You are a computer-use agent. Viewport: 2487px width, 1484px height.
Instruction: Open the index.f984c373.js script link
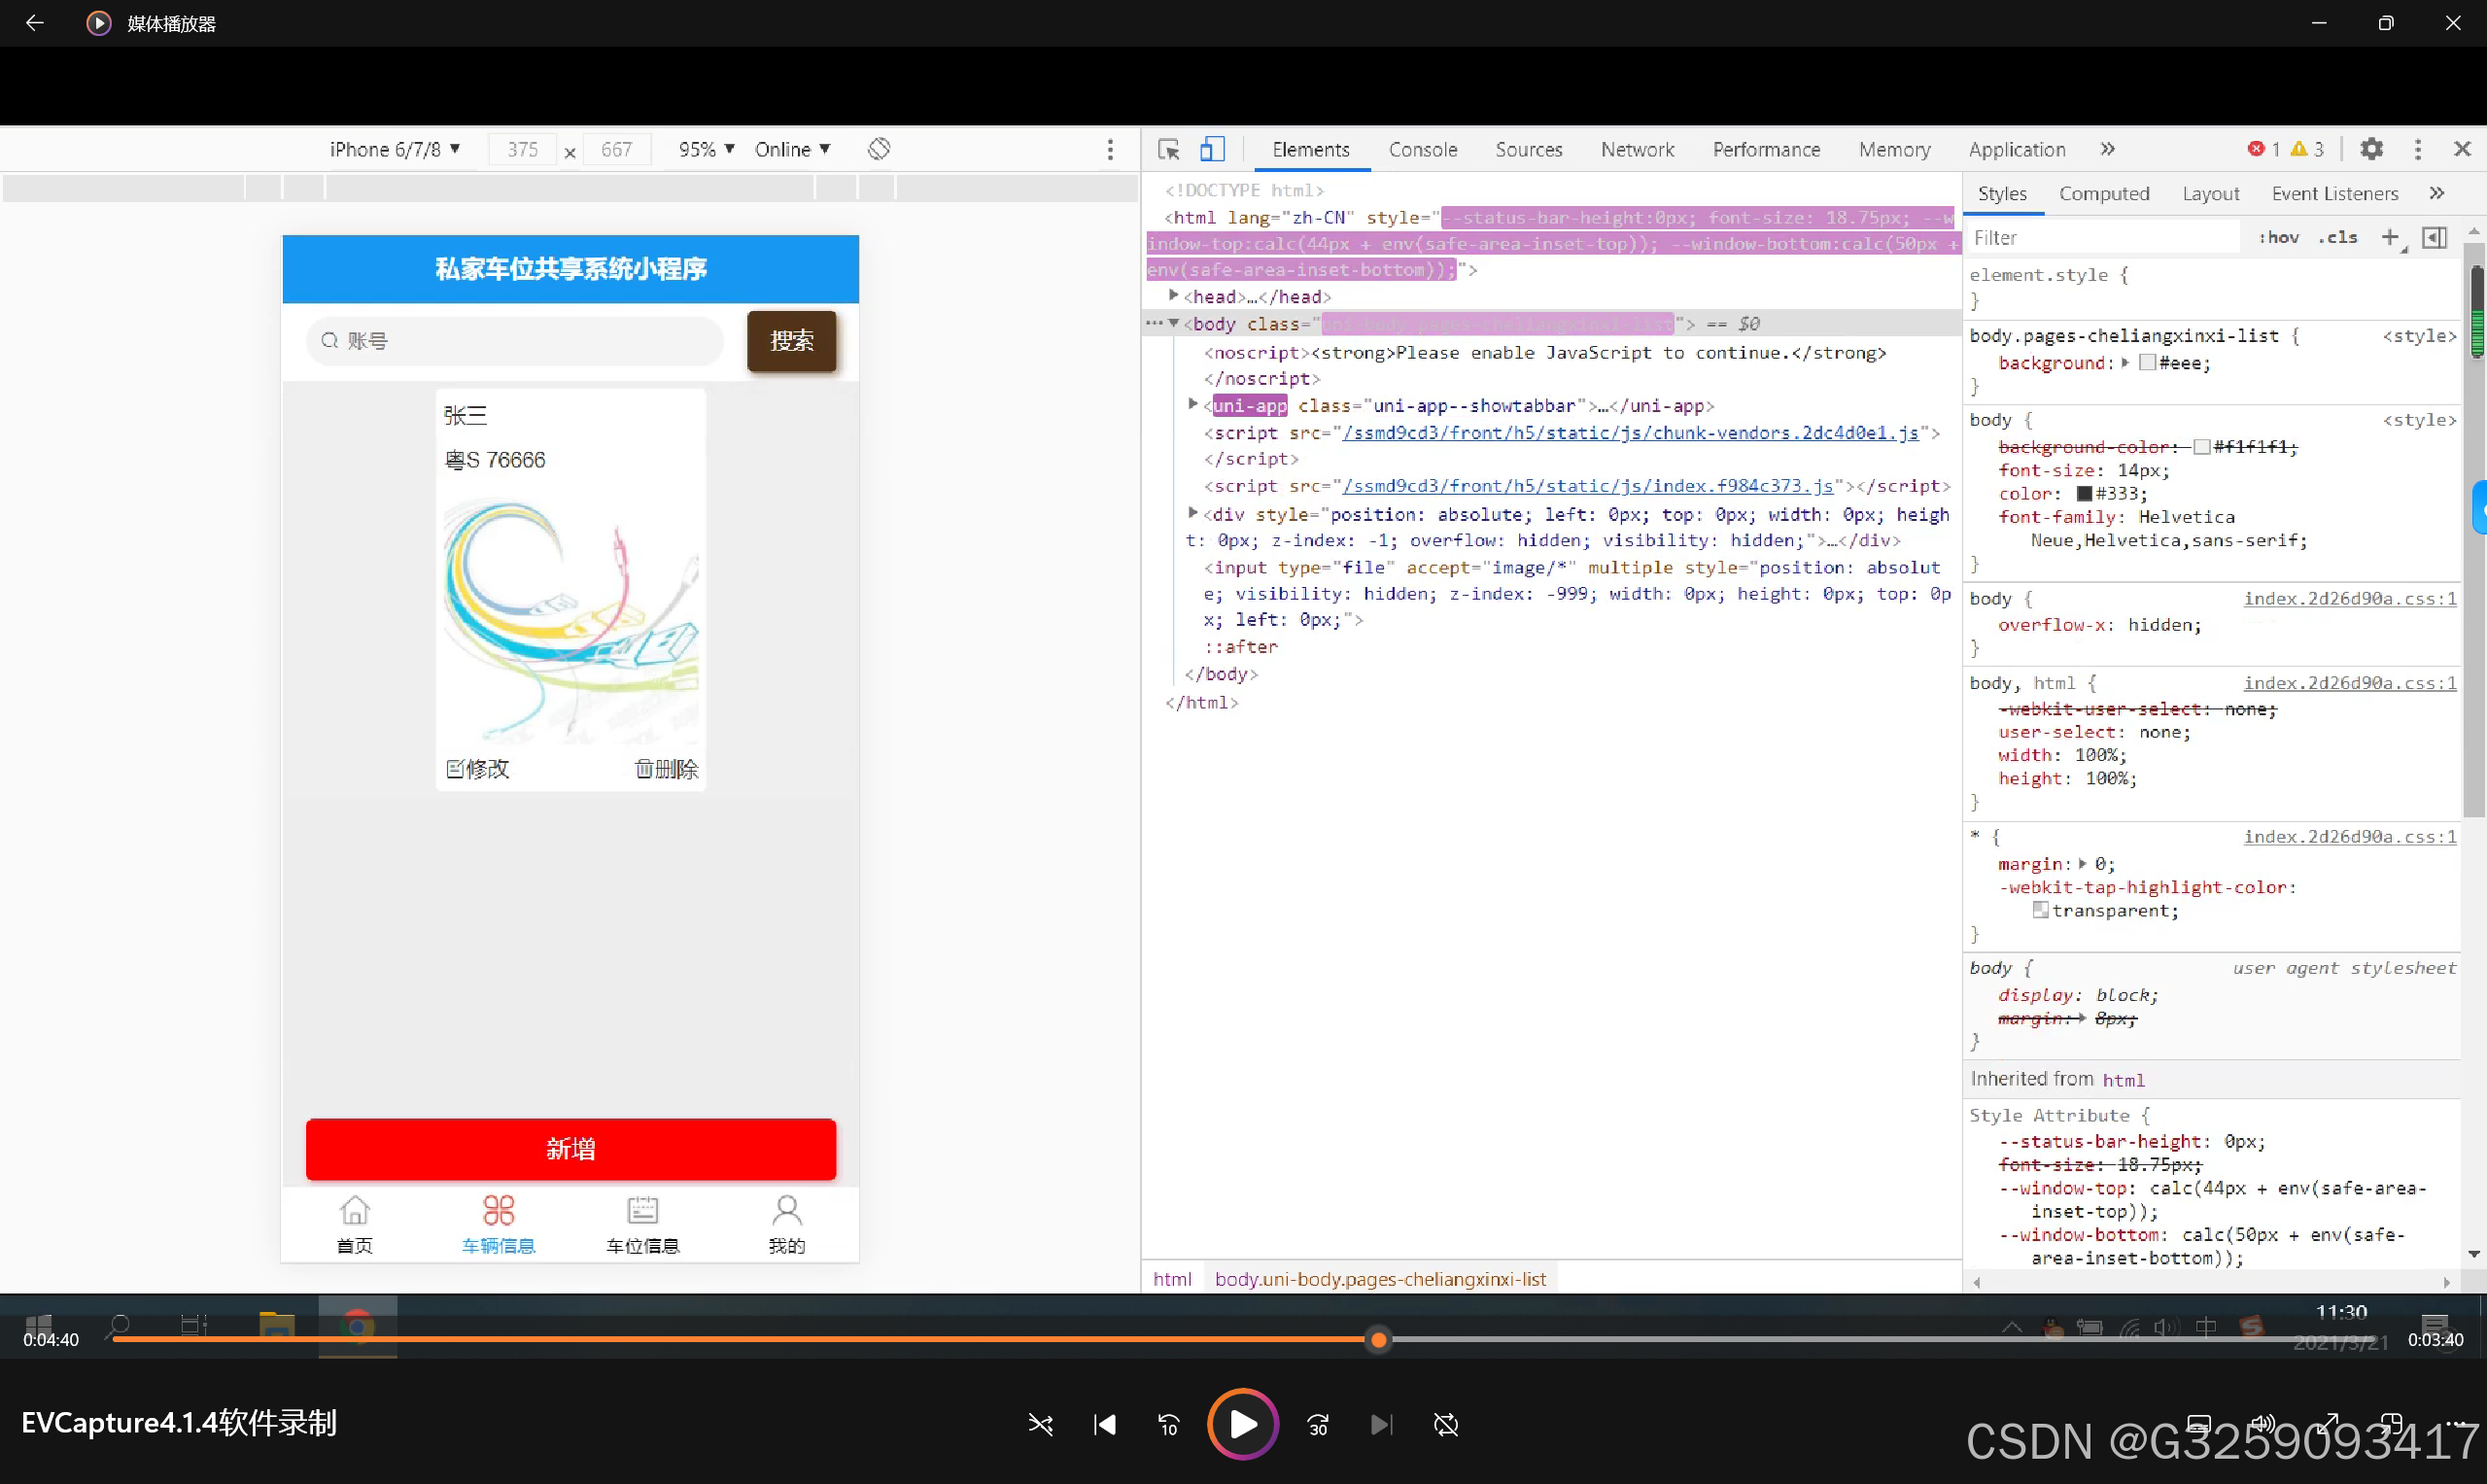(x=1588, y=485)
